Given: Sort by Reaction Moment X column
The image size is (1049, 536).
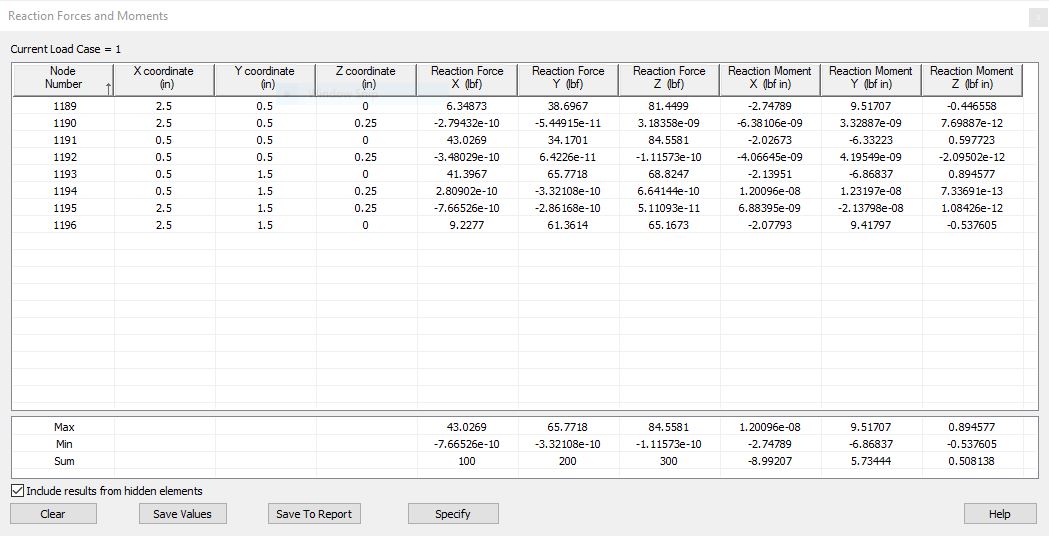Looking at the screenshot, I should [x=770, y=78].
